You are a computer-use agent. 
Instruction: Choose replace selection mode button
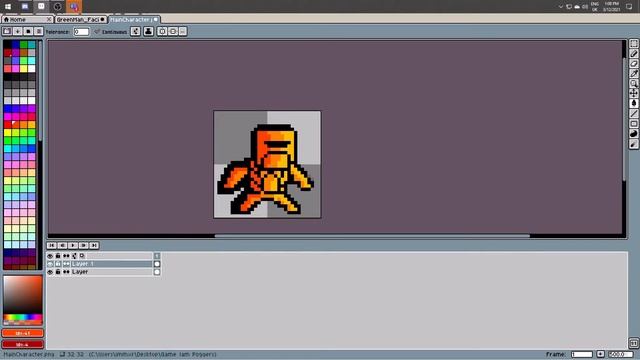pyautogui.click(x=7, y=31)
